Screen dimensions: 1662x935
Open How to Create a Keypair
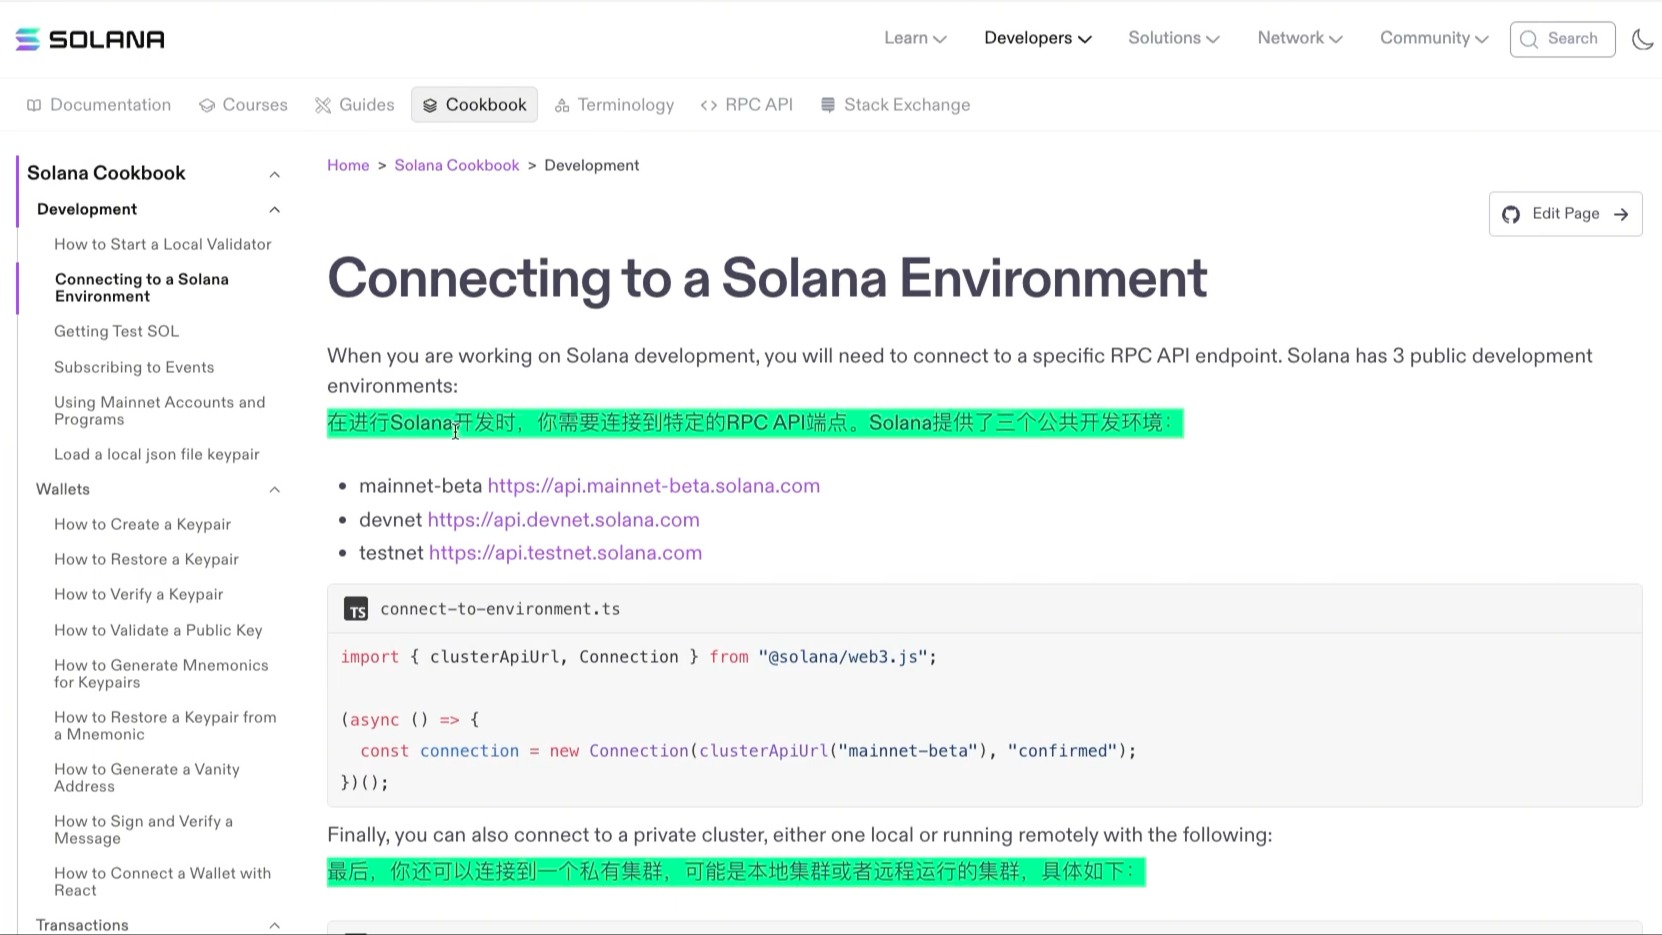(143, 524)
